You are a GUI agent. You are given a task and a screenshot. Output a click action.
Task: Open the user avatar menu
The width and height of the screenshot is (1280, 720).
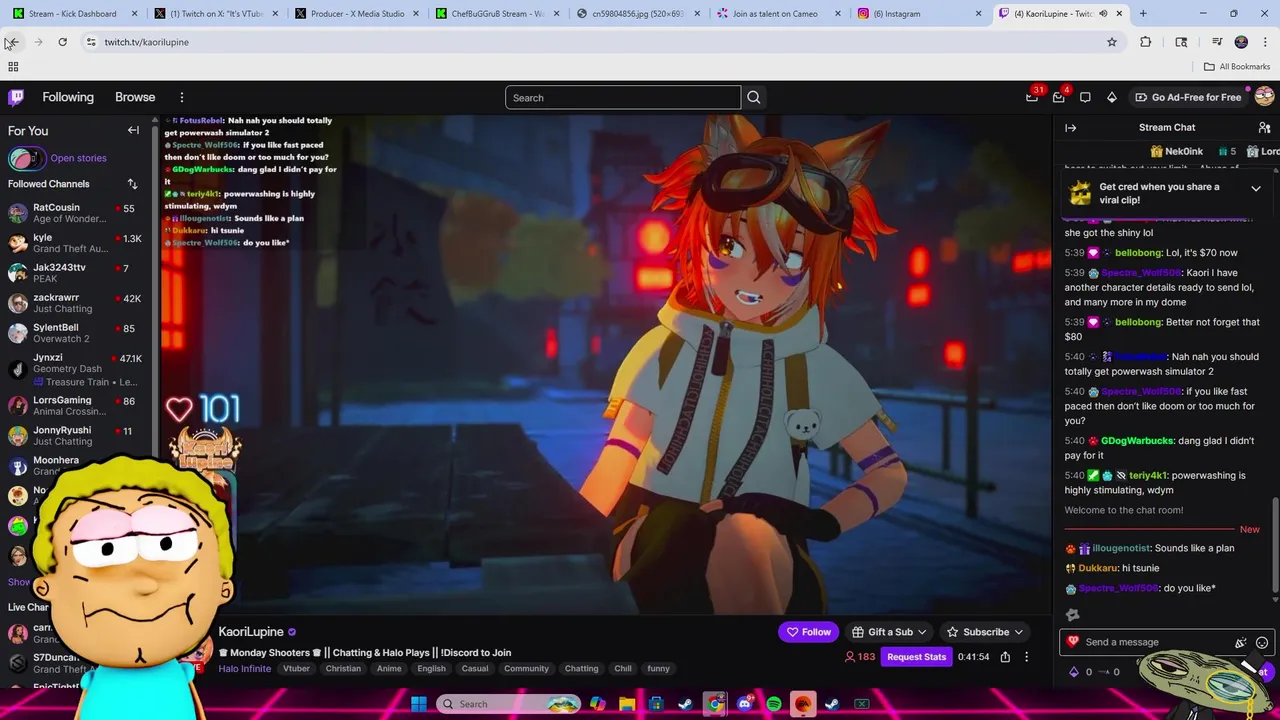coord(1264,97)
